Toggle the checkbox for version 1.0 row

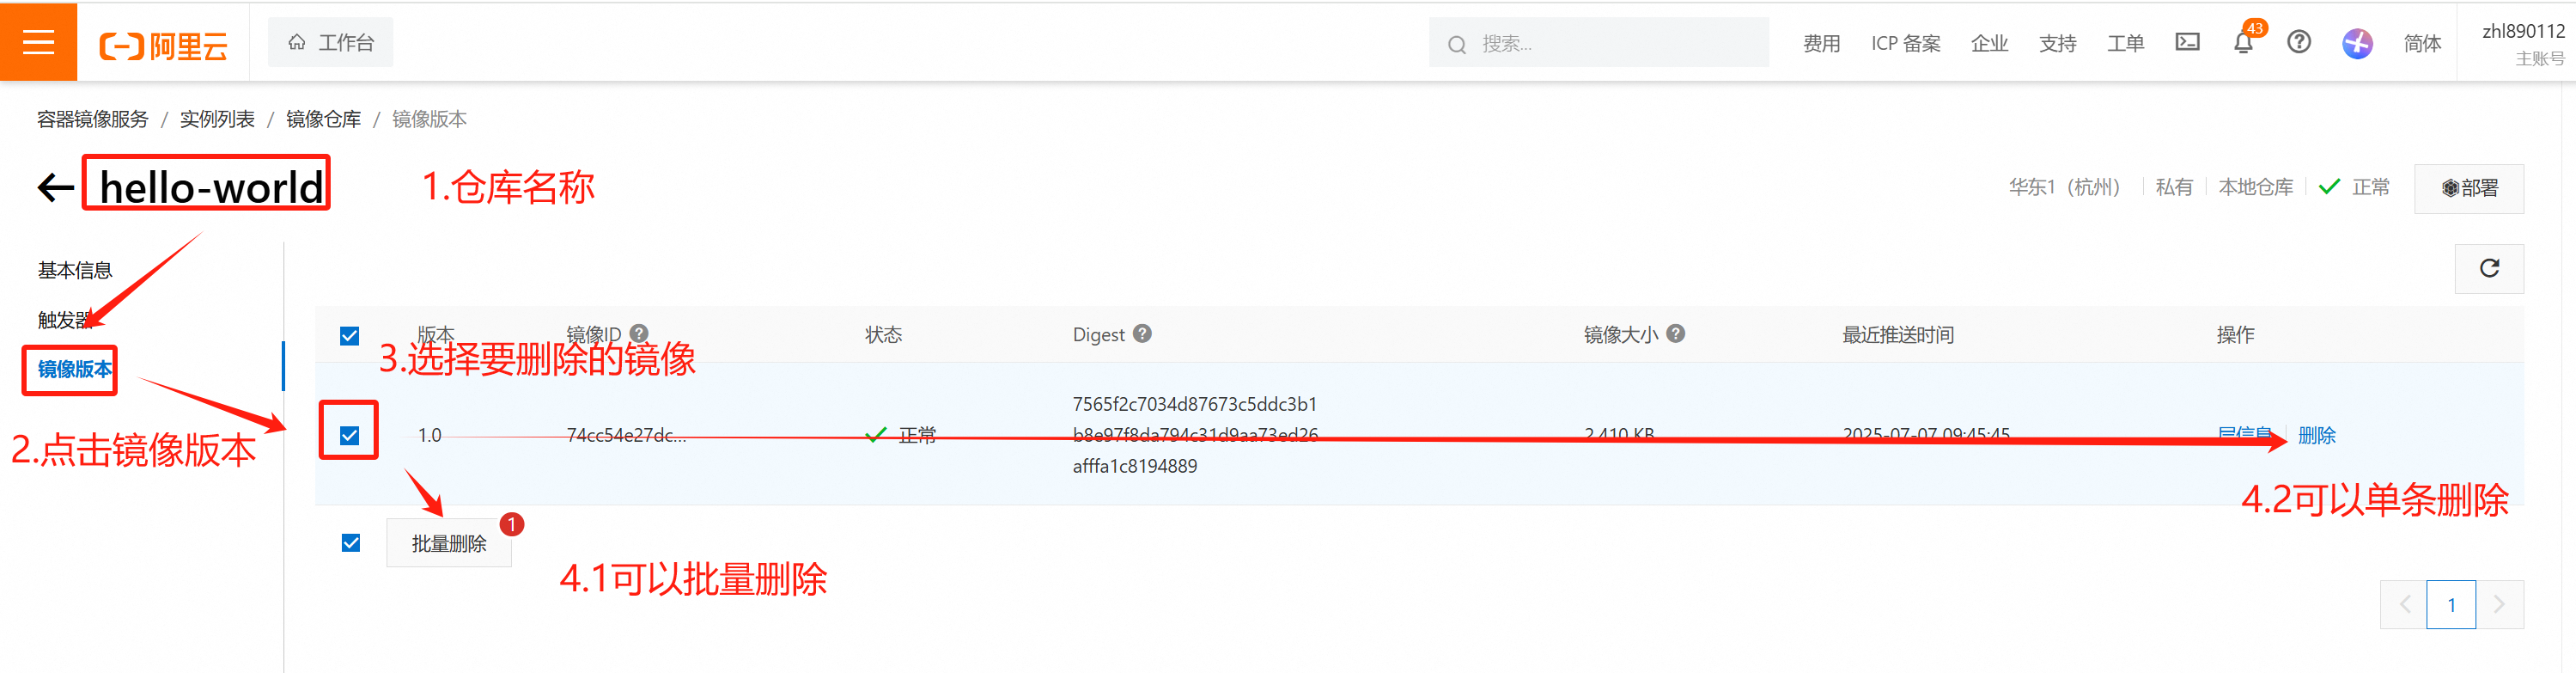pos(349,435)
